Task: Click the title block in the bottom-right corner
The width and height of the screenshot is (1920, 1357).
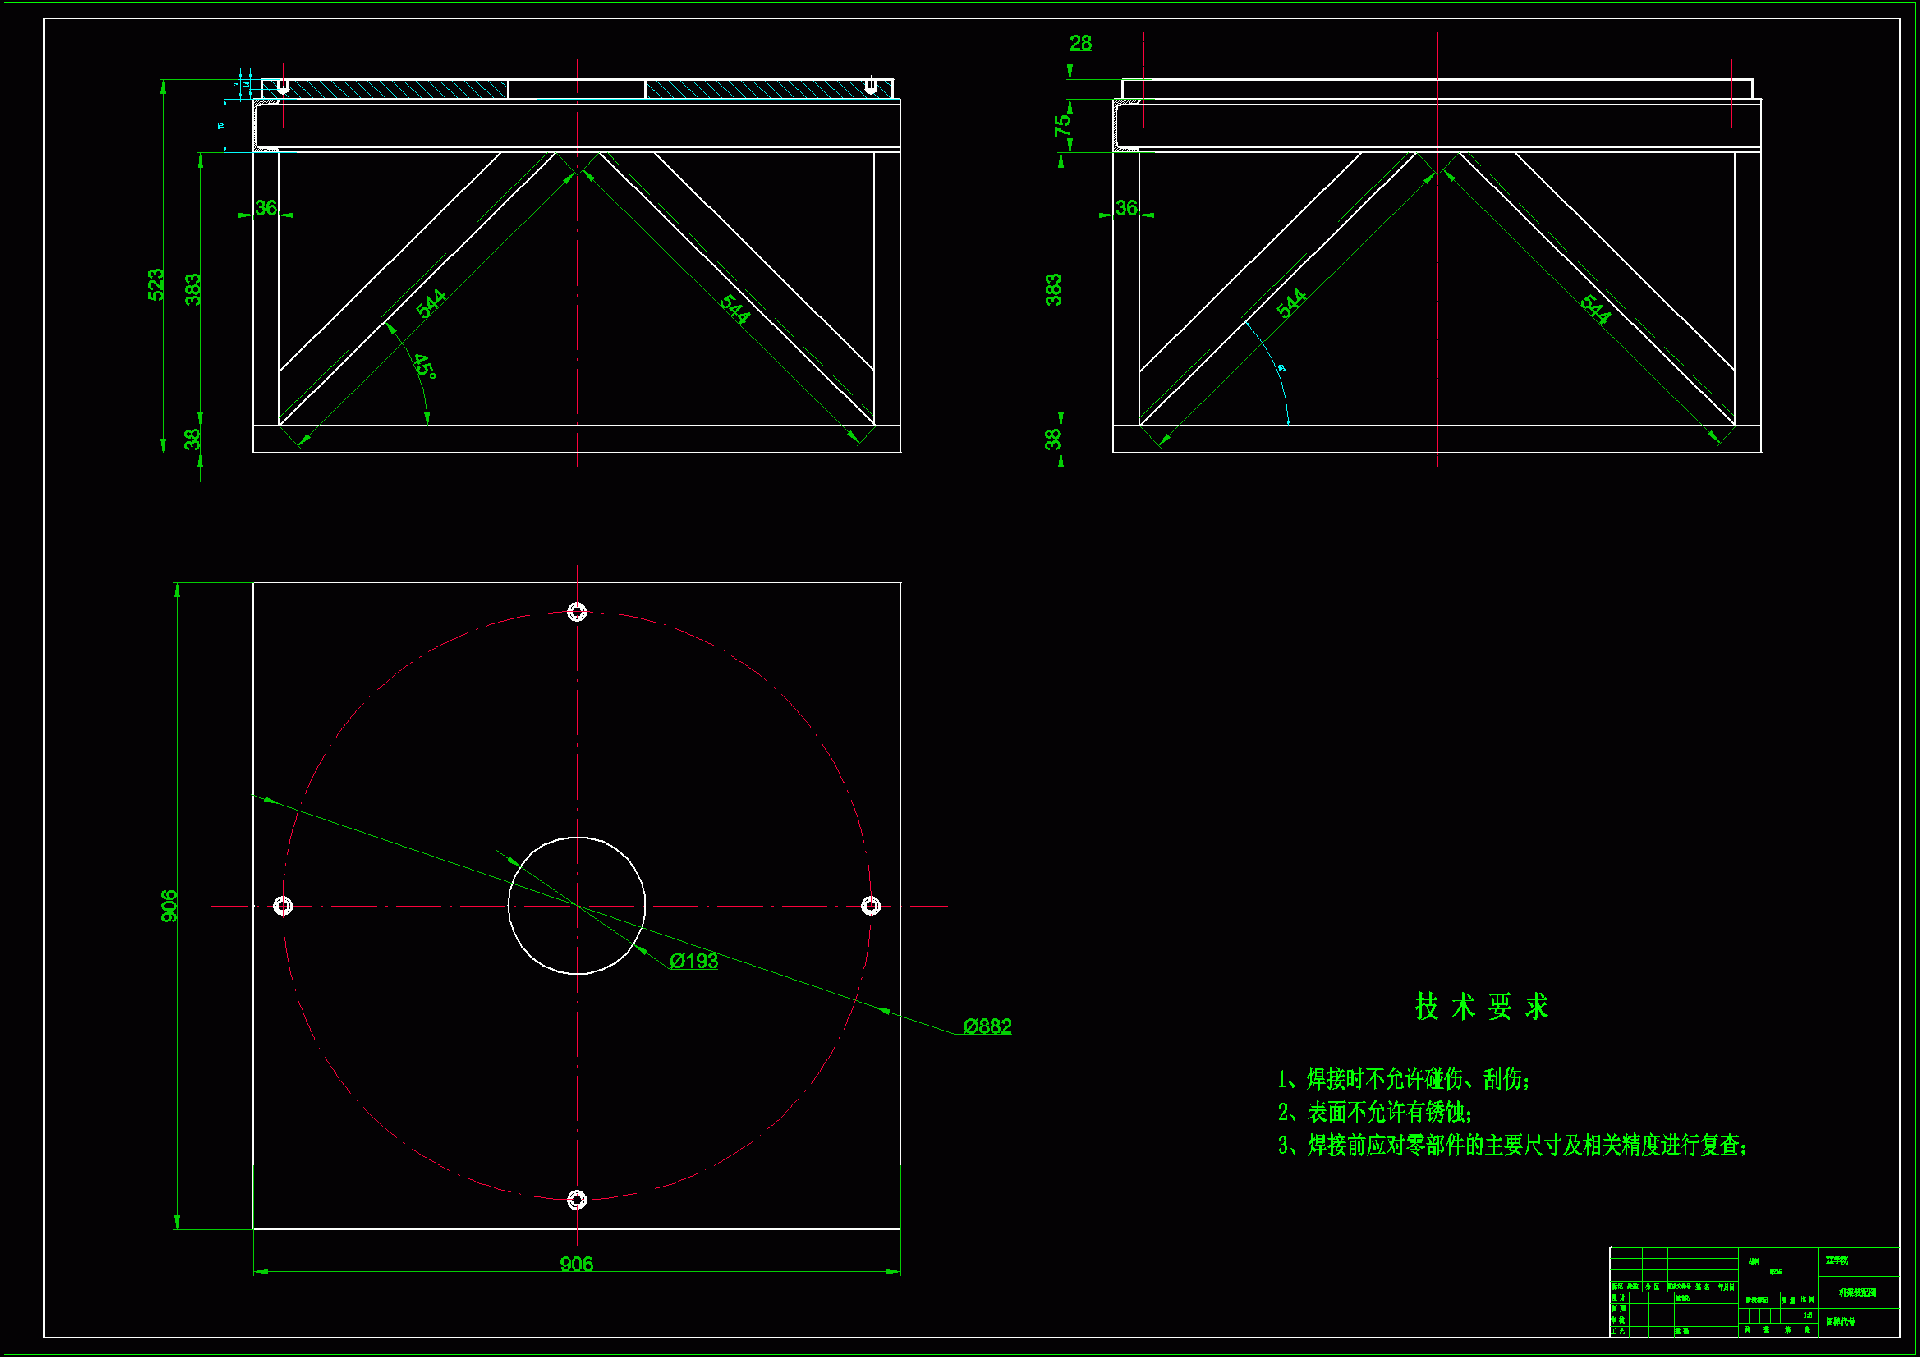Action: [x=1754, y=1291]
